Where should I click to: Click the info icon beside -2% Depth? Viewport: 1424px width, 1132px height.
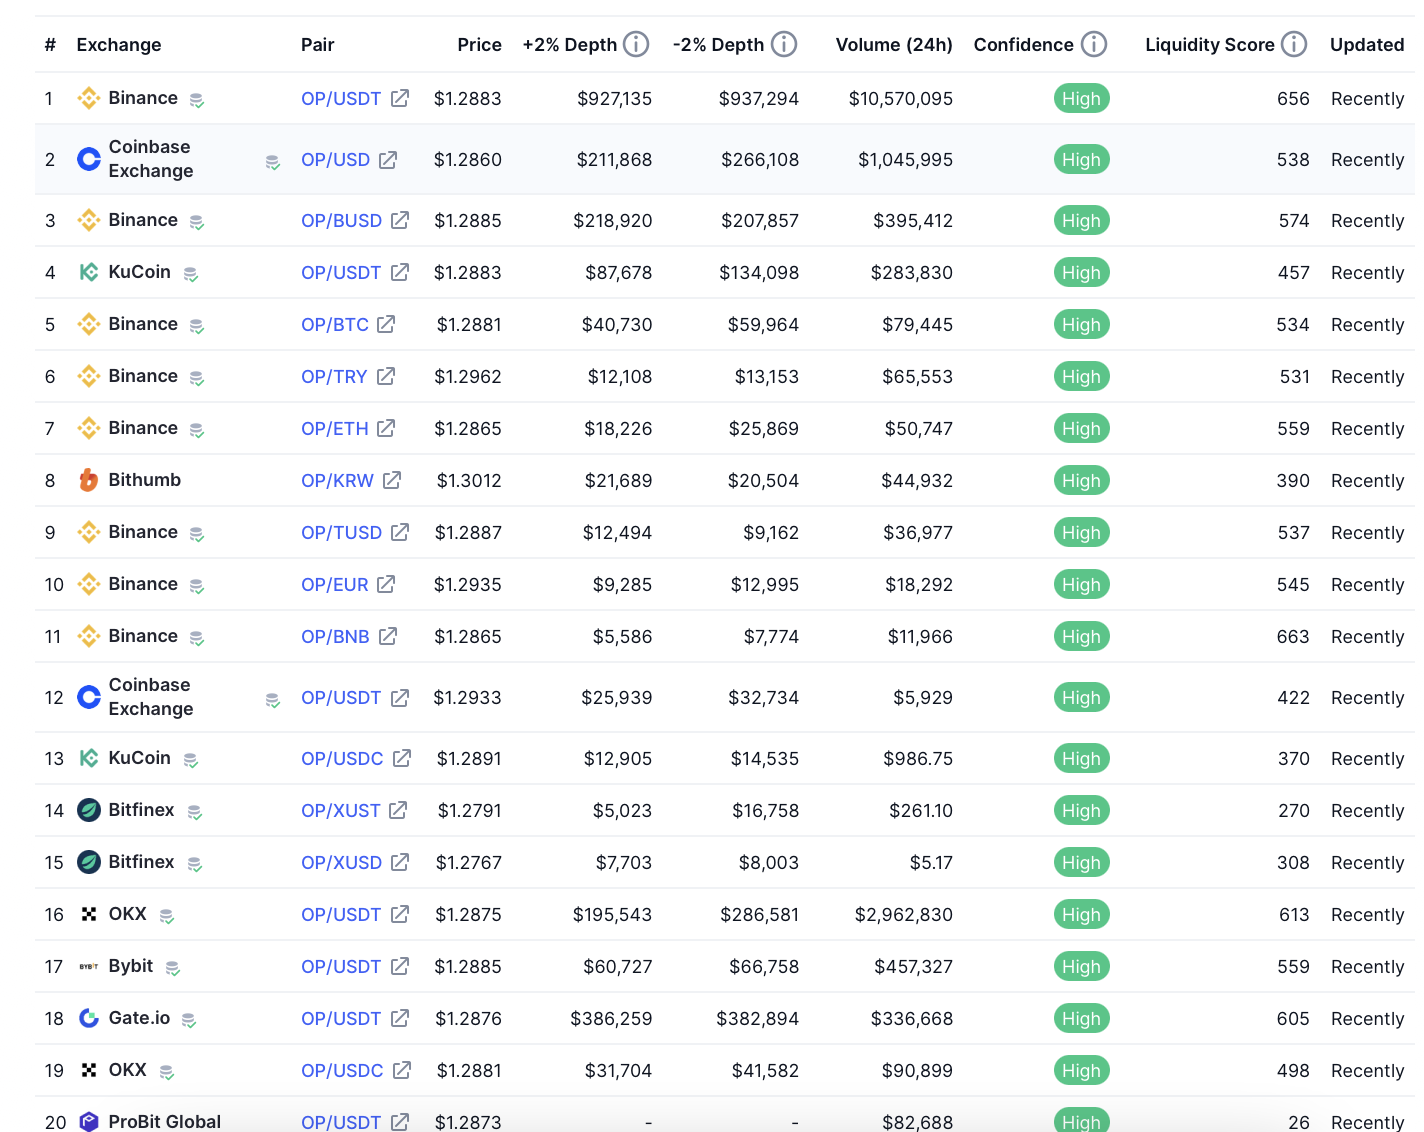(x=784, y=44)
